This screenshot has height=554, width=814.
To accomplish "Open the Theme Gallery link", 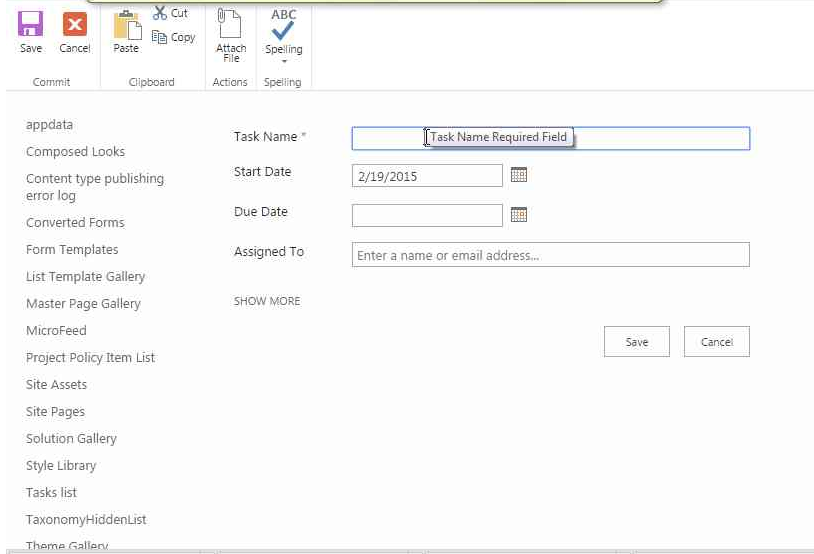I will tap(67, 545).
